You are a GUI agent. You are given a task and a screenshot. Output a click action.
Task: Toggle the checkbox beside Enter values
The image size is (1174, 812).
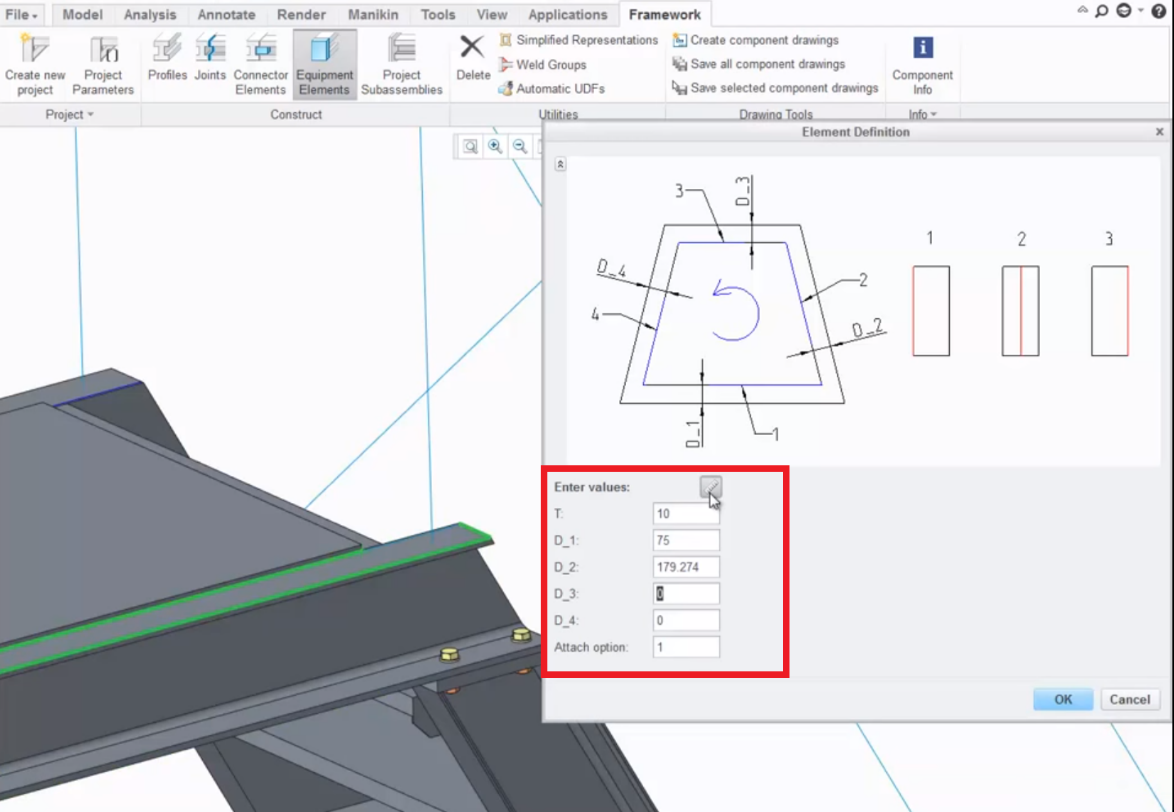point(709,487)
